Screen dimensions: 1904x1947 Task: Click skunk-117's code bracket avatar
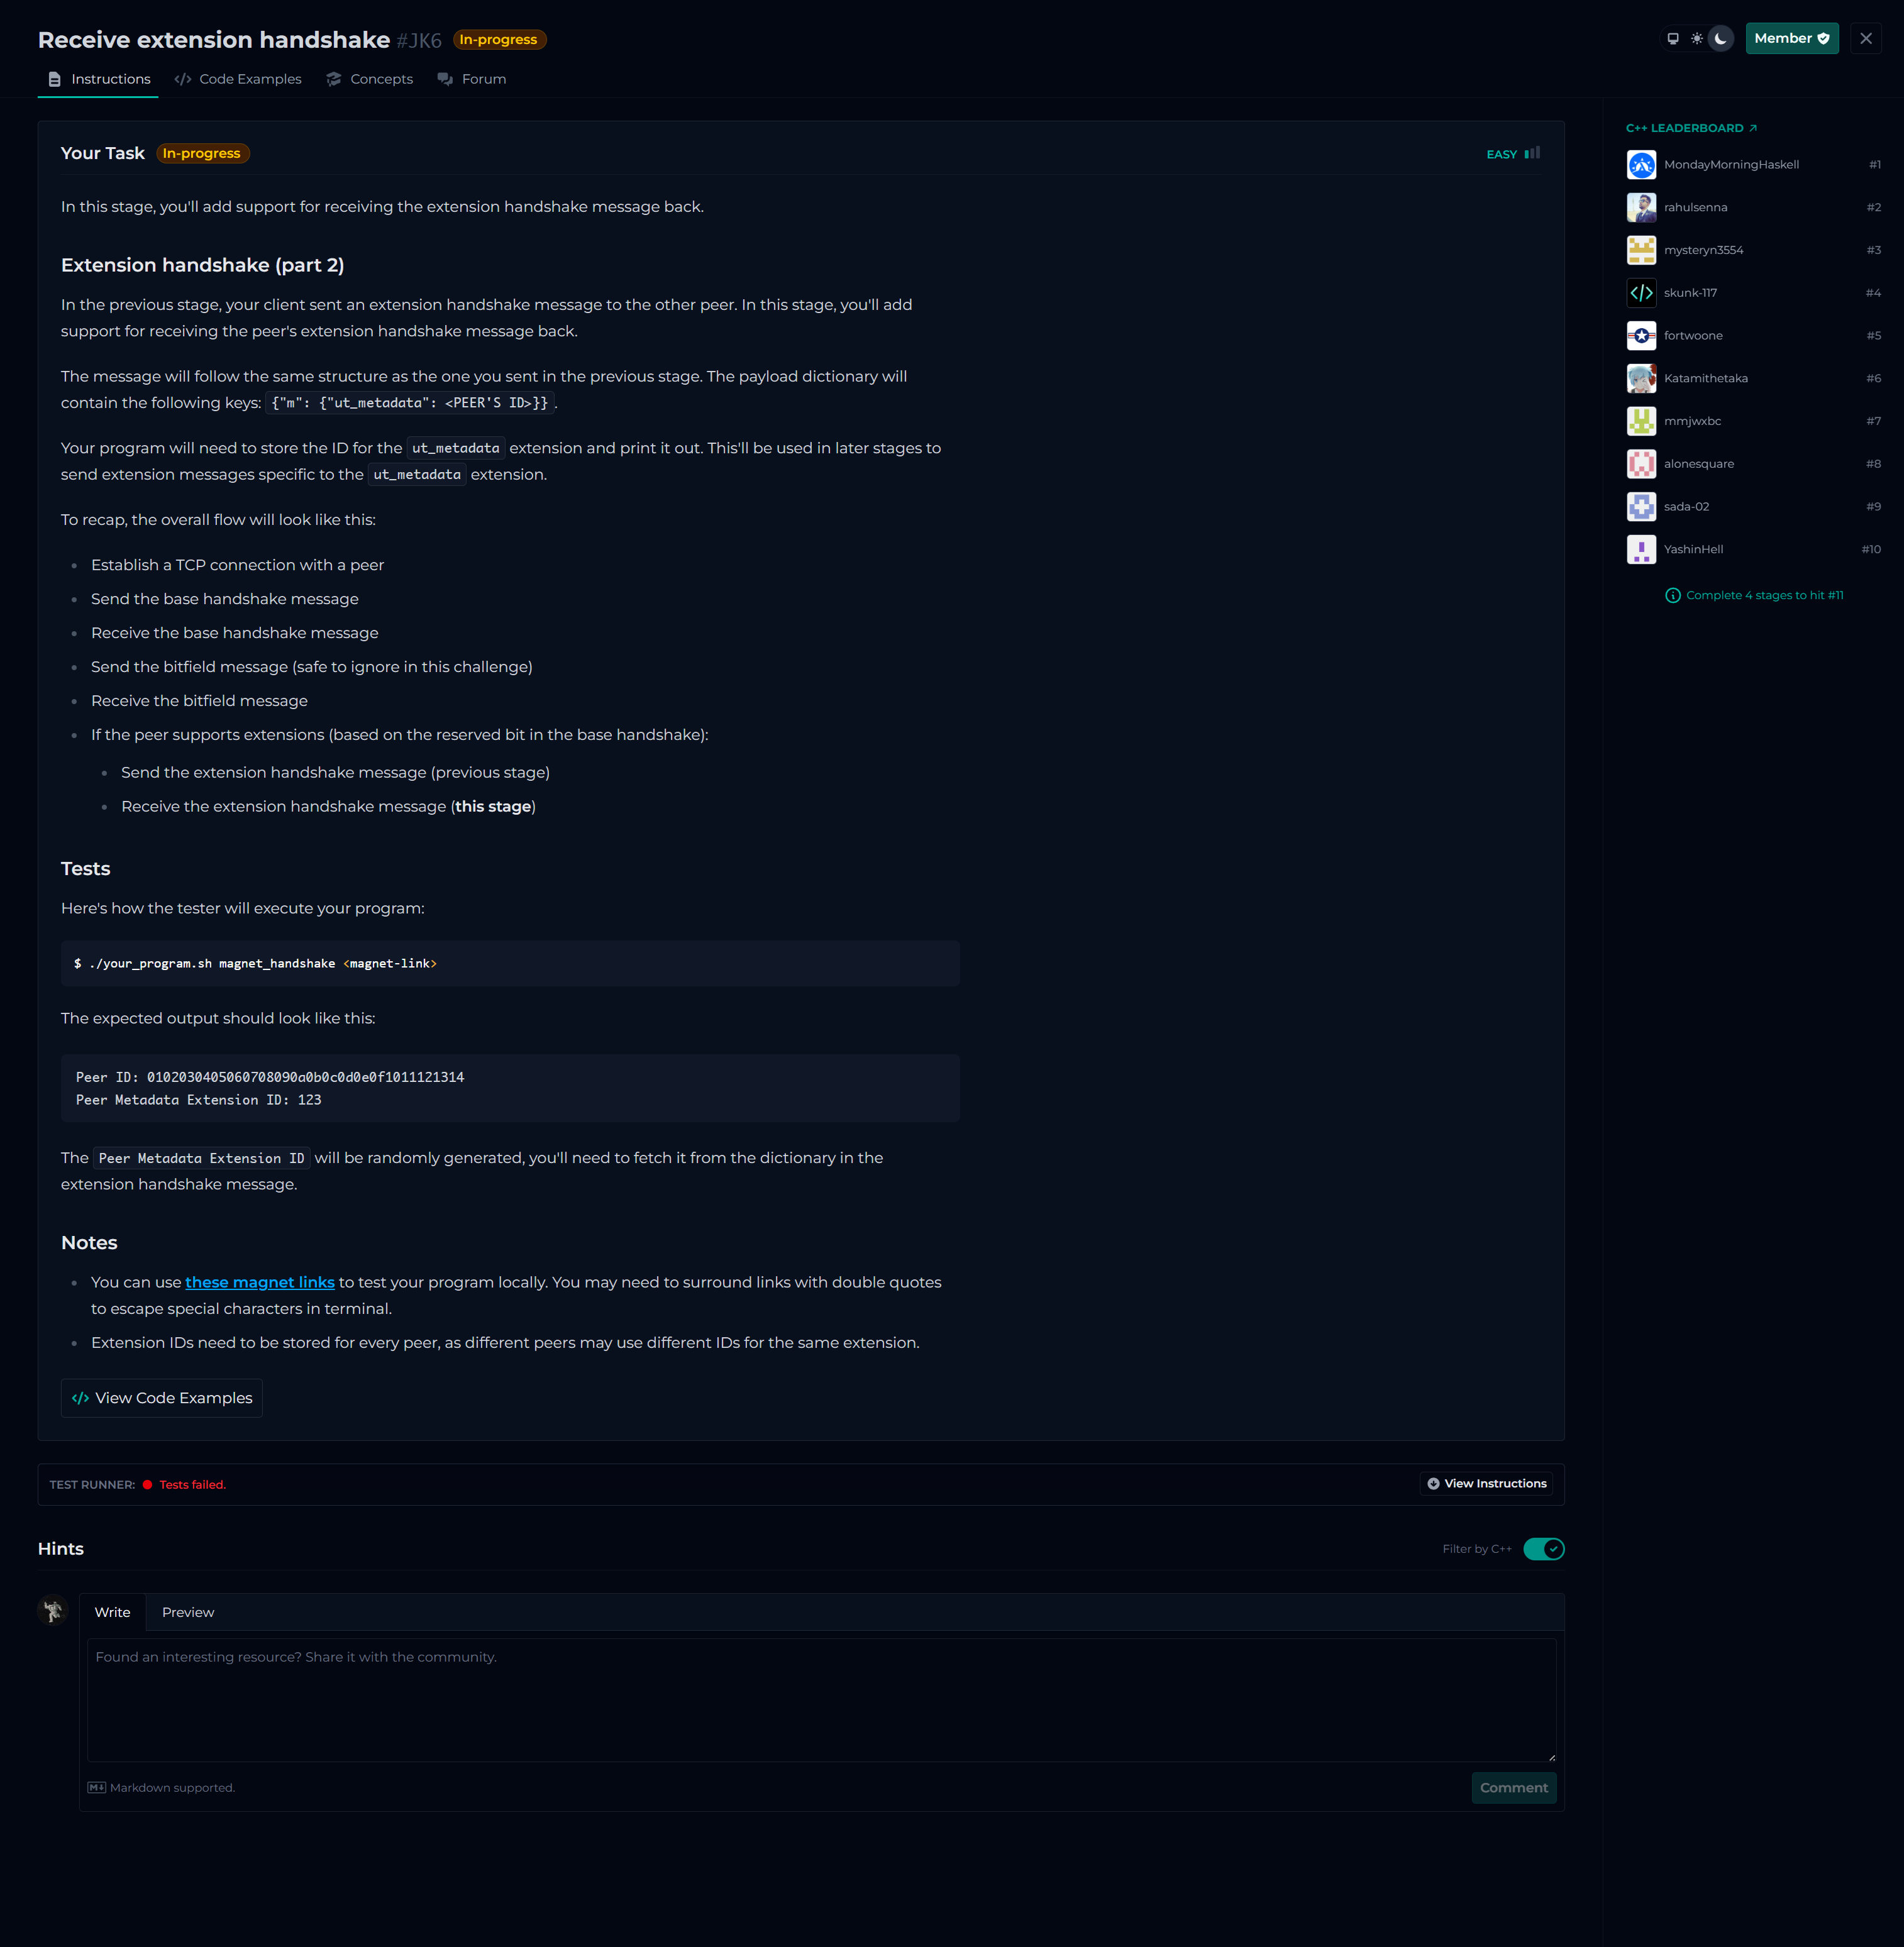tap(1641, 293)
